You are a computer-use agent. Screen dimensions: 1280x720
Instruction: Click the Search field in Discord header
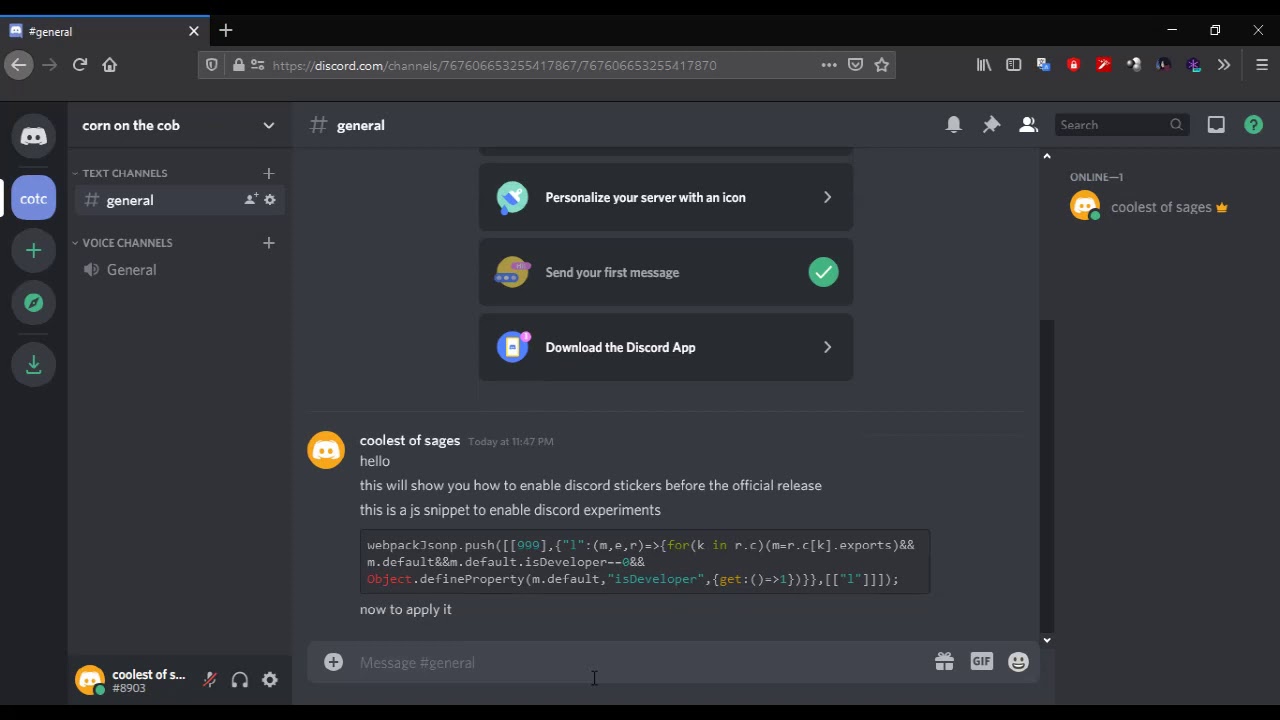point(1120,125)
